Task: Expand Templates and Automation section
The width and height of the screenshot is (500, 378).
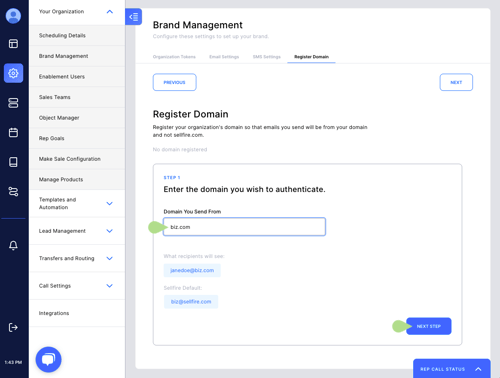Action: coord(109,203)
